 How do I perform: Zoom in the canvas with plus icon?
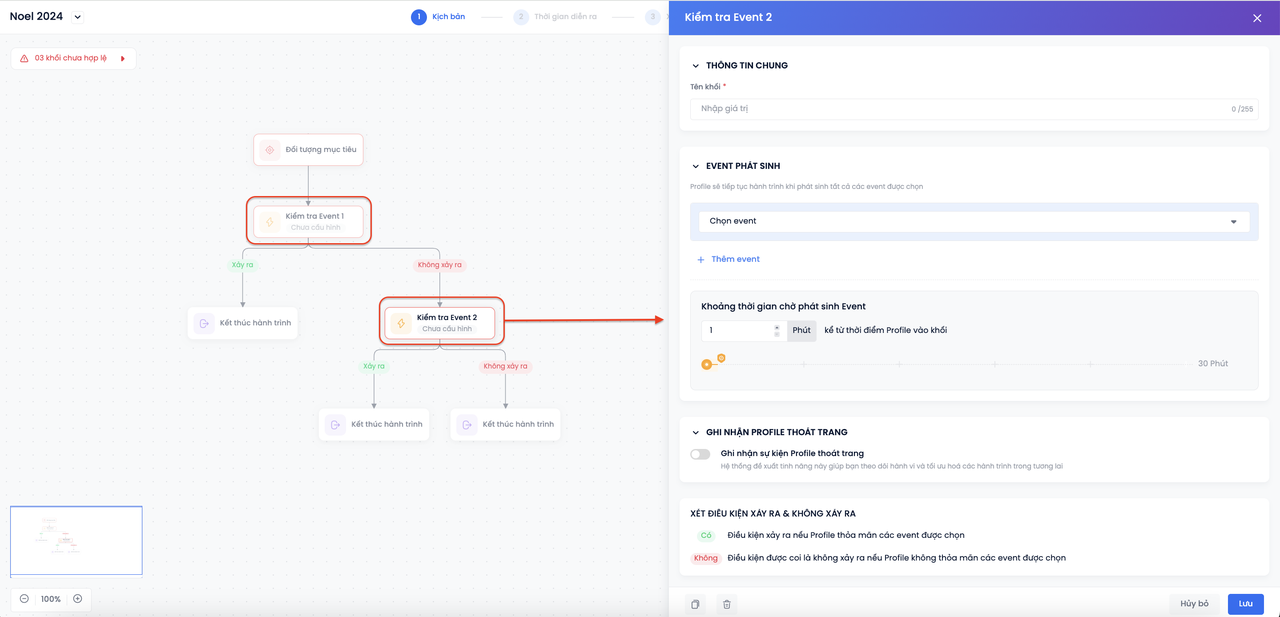(x=78, y=599)
